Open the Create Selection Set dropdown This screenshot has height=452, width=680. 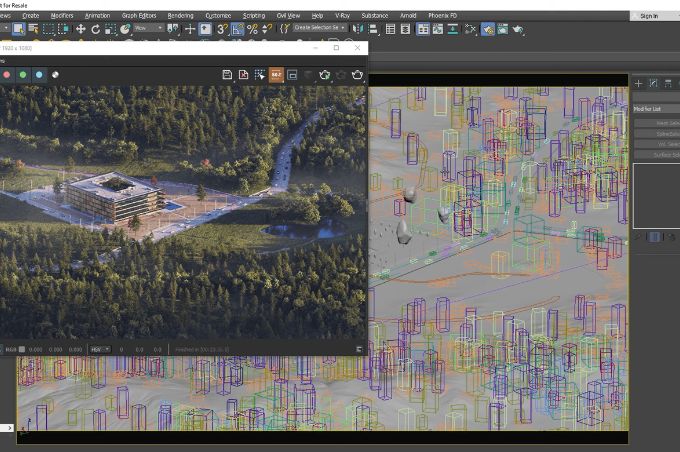319,28
